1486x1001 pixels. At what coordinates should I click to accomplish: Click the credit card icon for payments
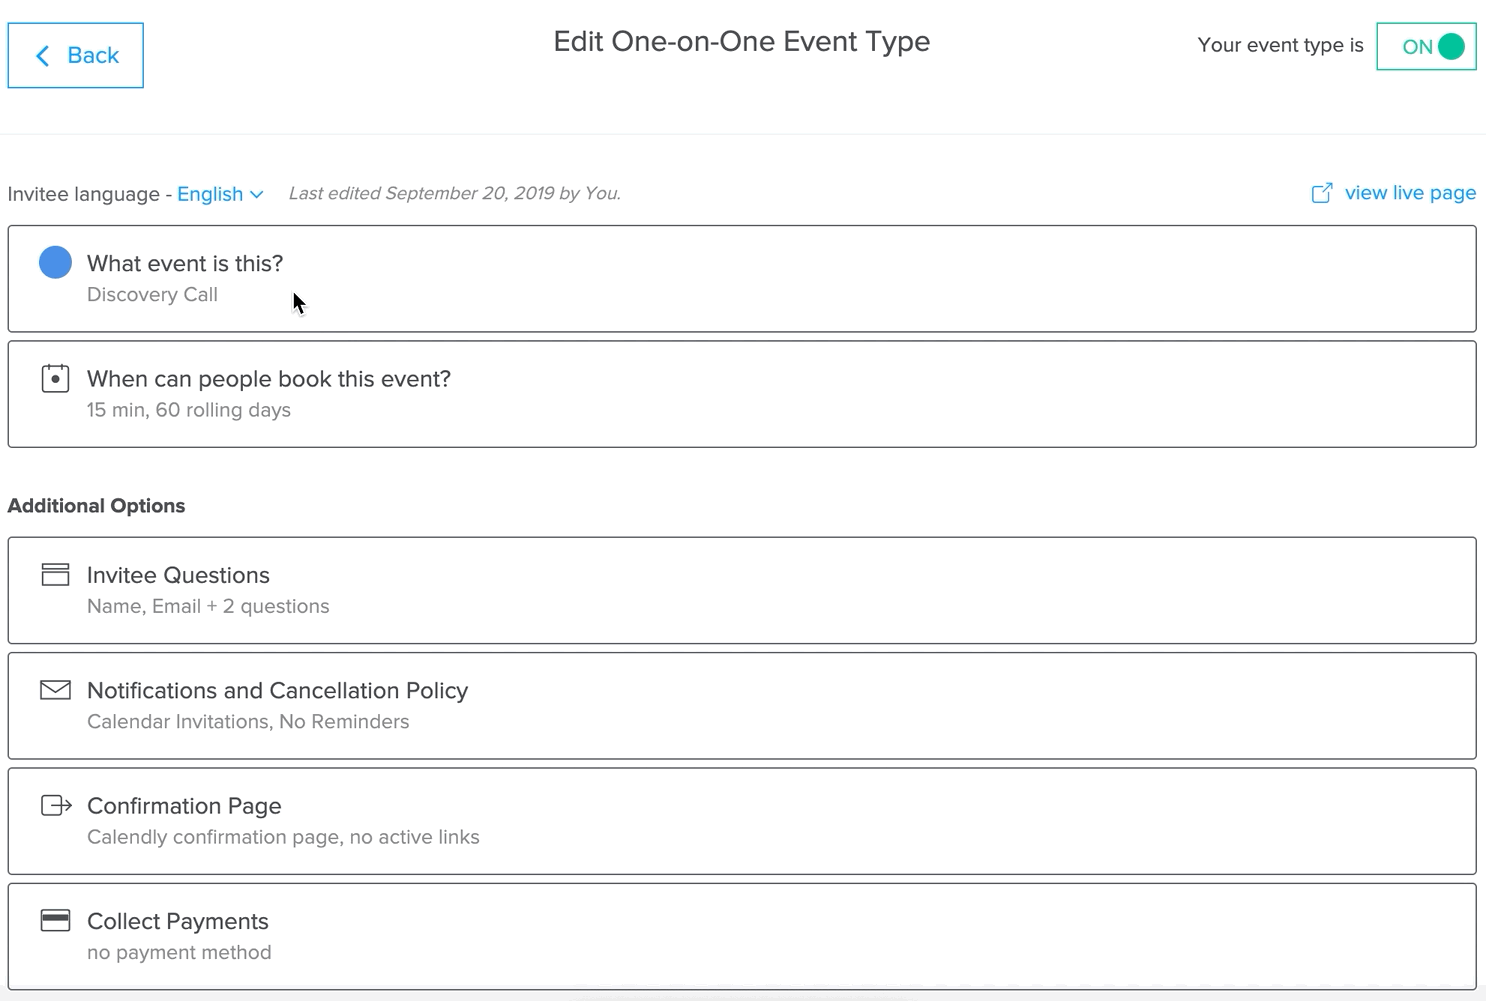(55, 920)
